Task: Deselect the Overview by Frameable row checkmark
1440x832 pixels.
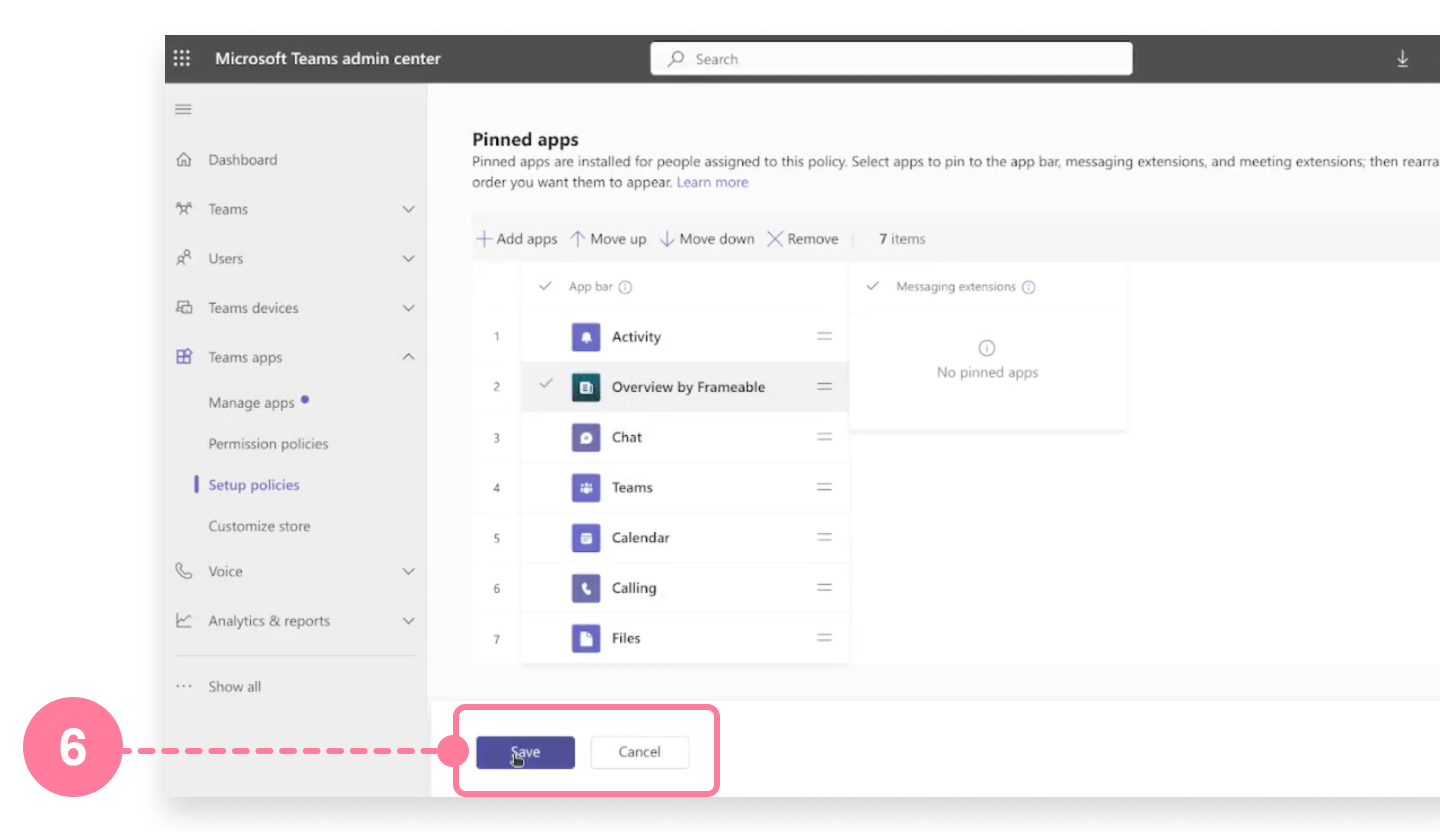Action: click(x=545, y=383)
